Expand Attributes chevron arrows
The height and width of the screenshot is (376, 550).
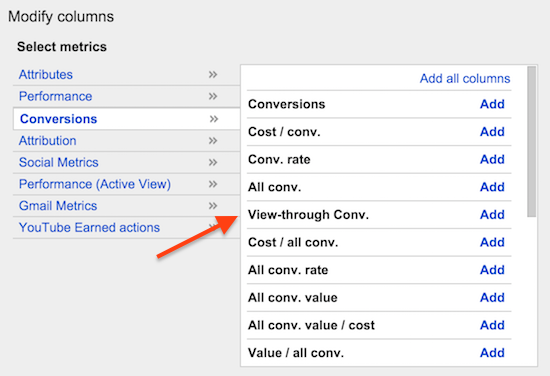click(x=213, y=74)
